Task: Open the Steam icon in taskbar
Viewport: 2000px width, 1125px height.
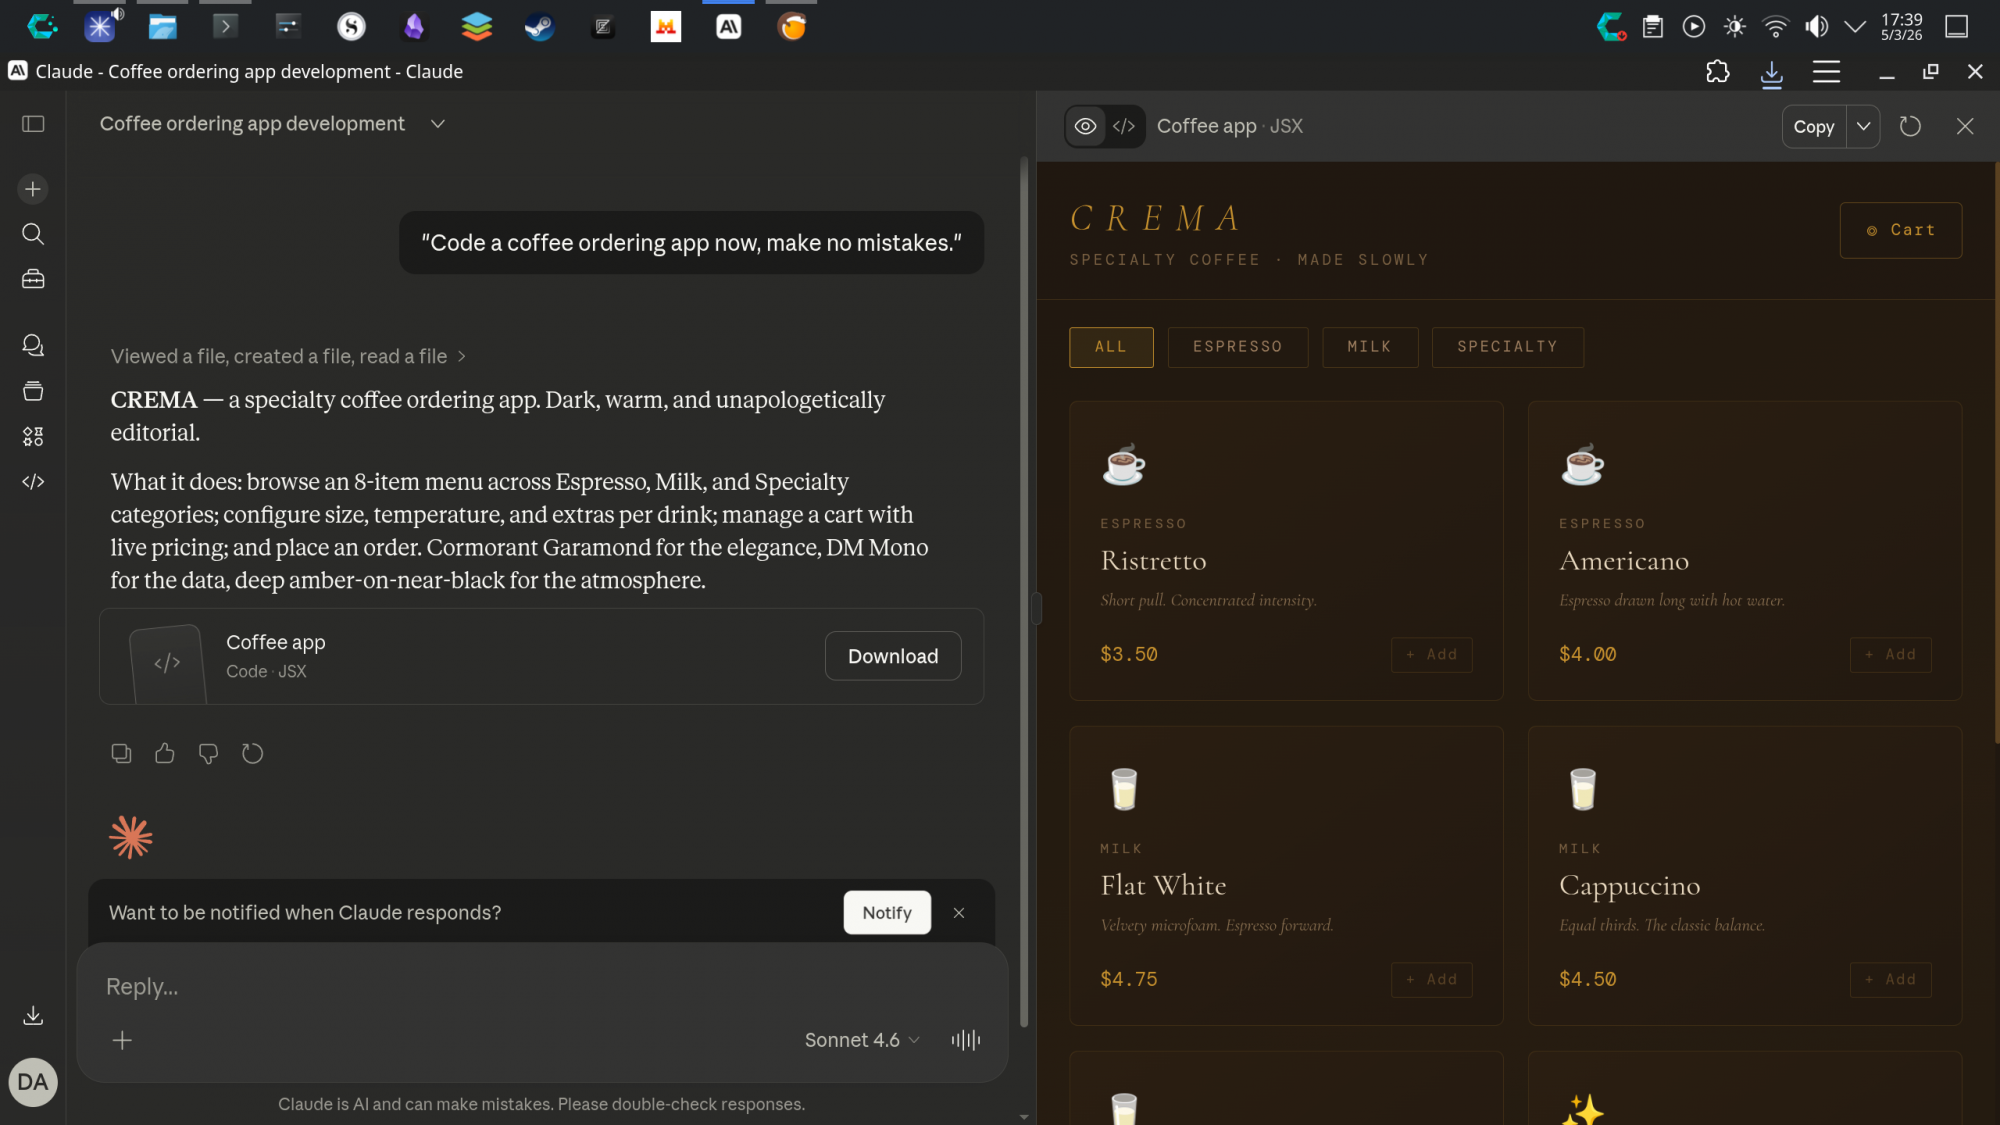Action: click(539, 27)
